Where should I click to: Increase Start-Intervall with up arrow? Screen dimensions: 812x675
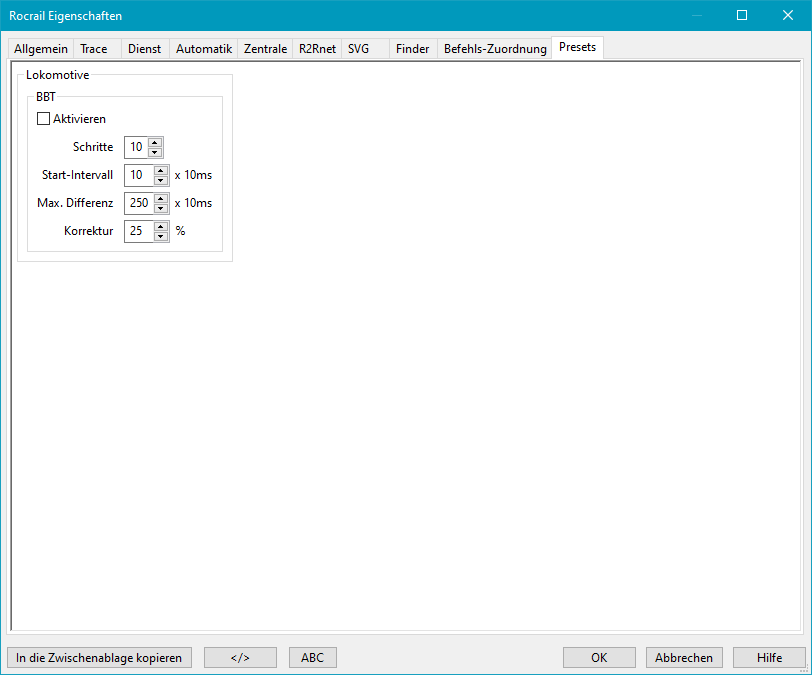click(x=161, y=170)
